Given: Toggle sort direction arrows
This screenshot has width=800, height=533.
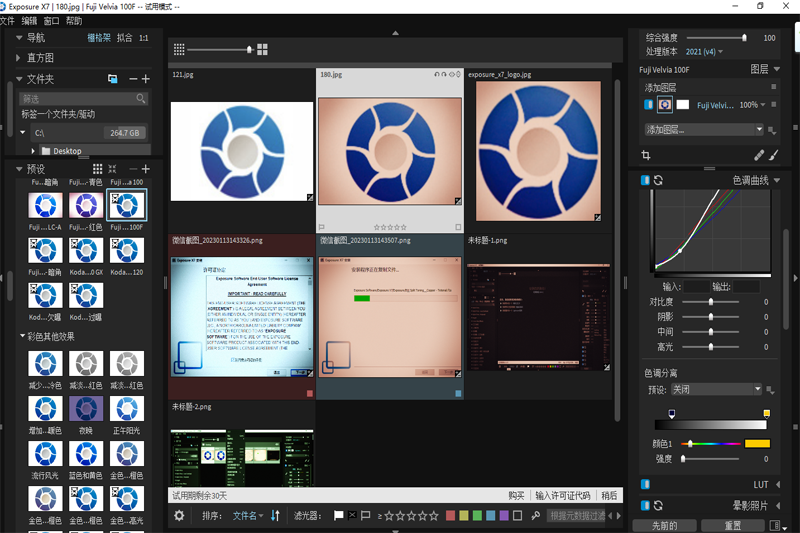Looking at the screenshot, I should 276,516.
